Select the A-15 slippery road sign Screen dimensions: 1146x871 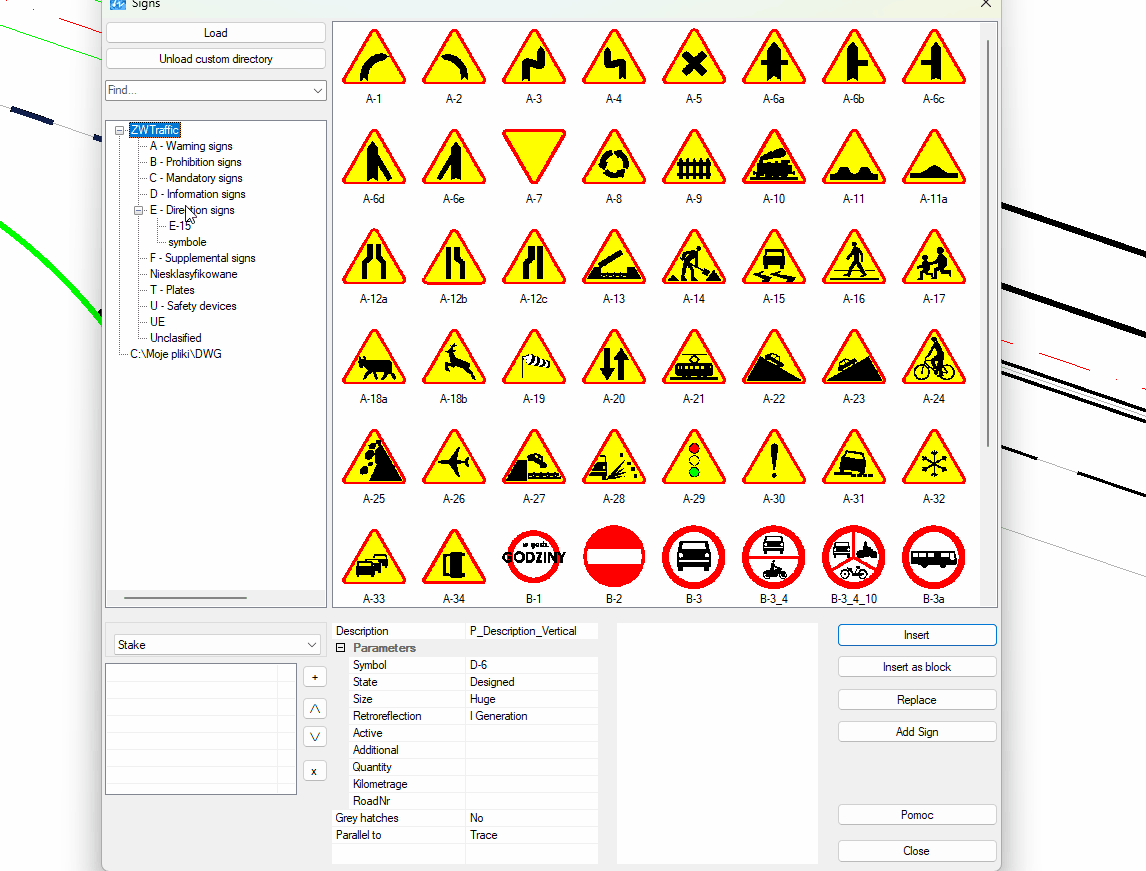(x=774, y=257)
